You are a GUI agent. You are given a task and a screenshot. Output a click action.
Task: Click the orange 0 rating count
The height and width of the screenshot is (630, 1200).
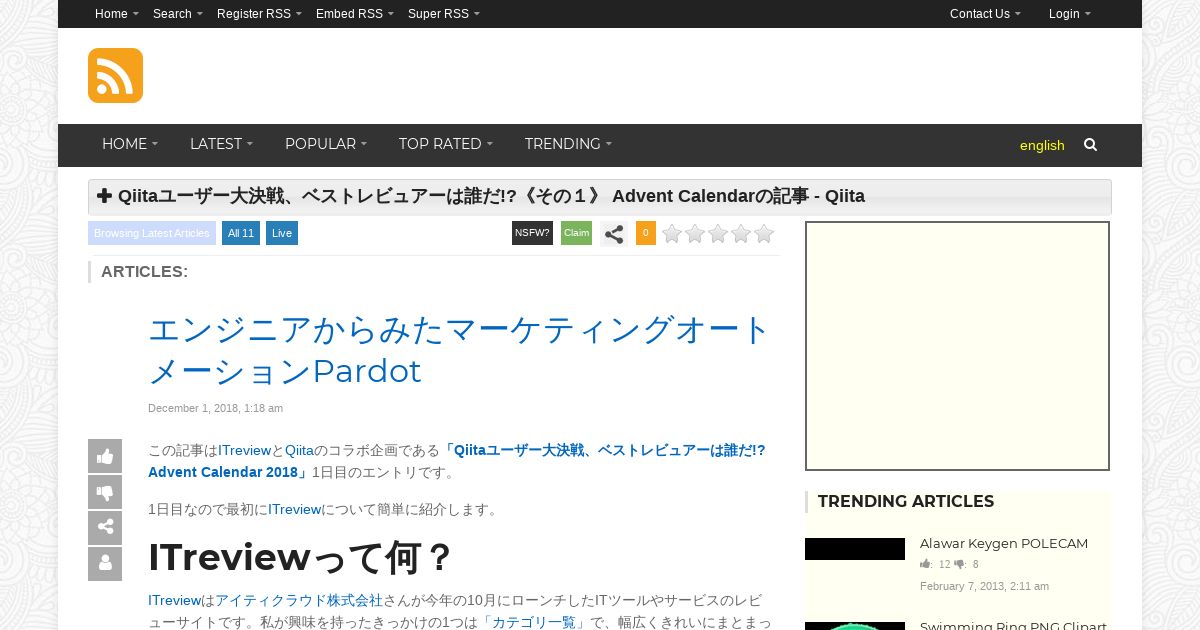[x=646, y=233]
